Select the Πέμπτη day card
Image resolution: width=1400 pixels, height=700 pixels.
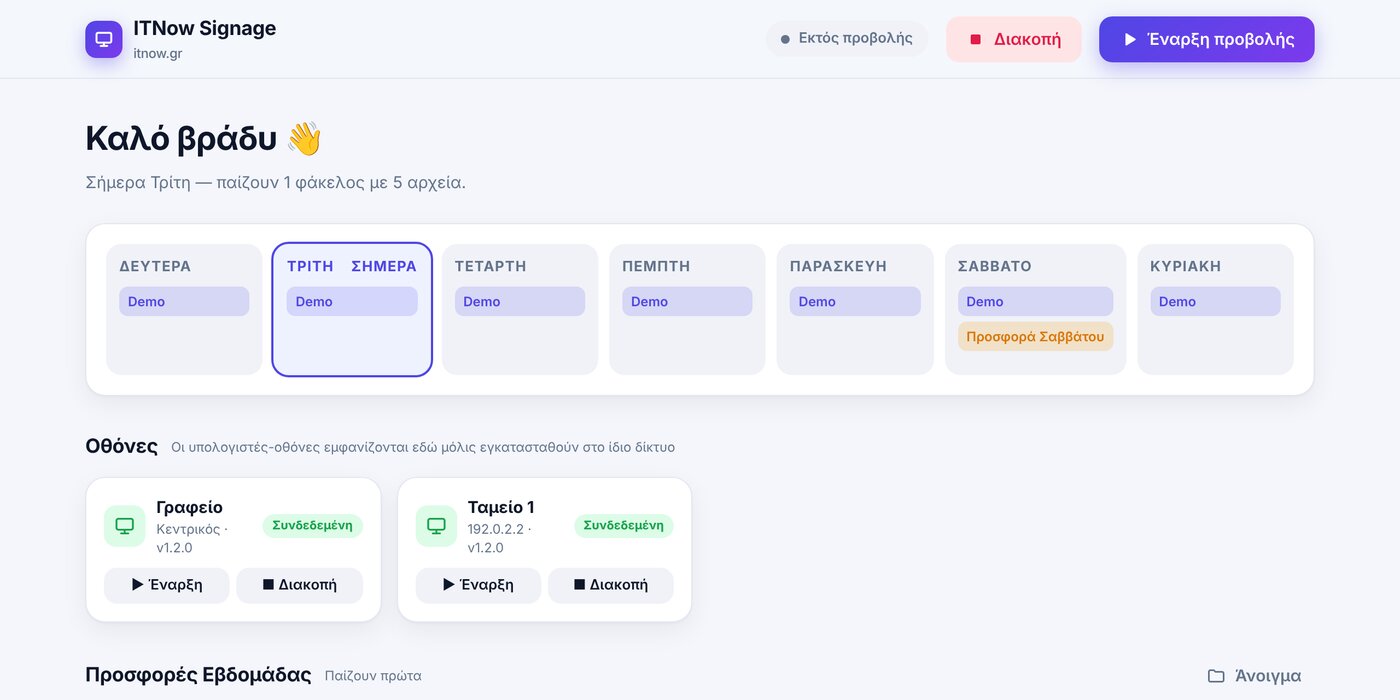click(687, 310)
